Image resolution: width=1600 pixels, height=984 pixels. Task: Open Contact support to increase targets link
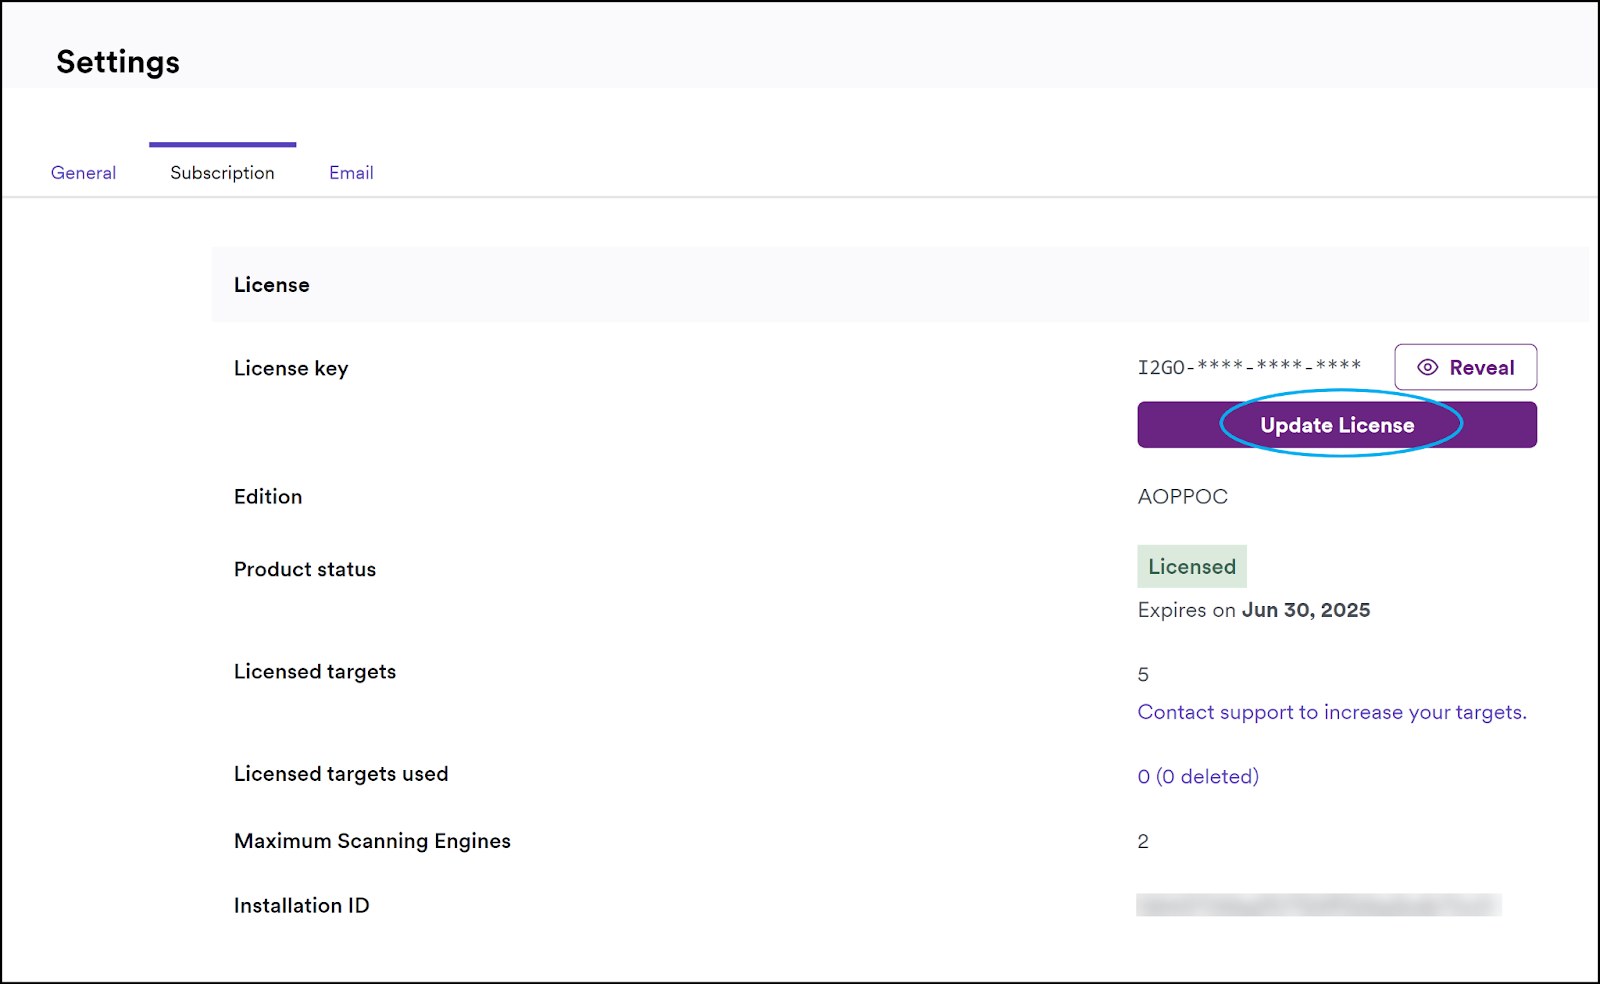coord(1332,712)
